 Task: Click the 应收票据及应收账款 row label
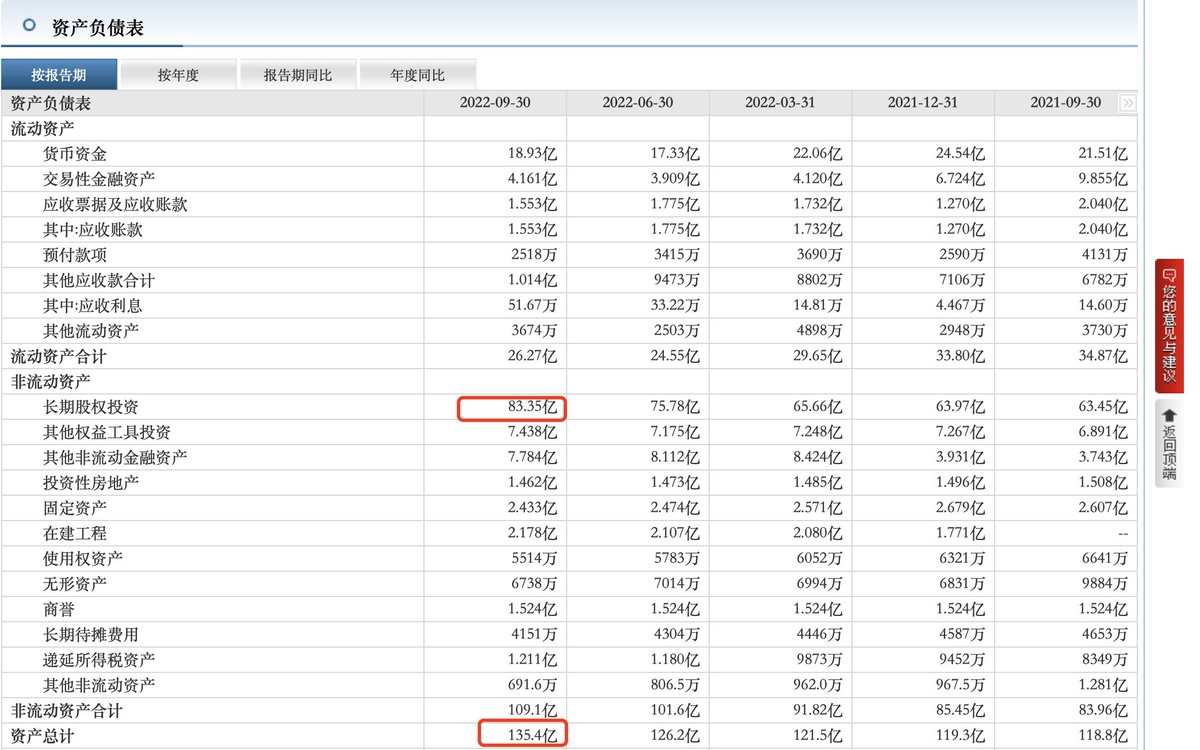115,205
